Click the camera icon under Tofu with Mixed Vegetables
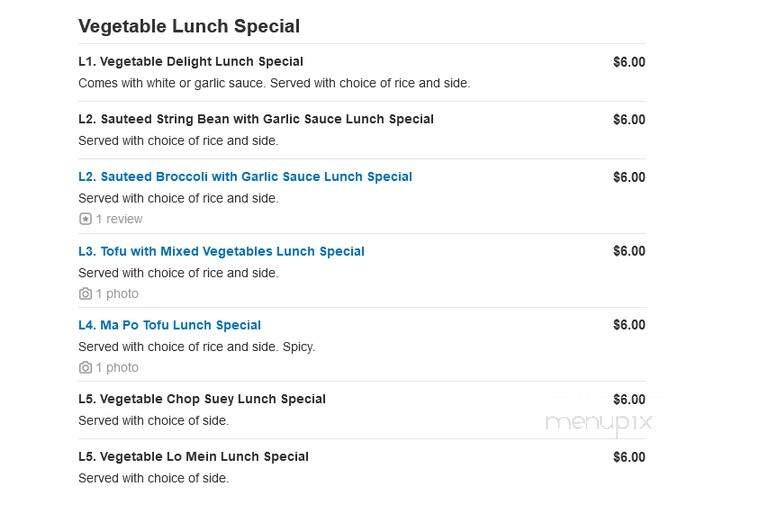Screen dimensions: 778x505 click(85, 294)
